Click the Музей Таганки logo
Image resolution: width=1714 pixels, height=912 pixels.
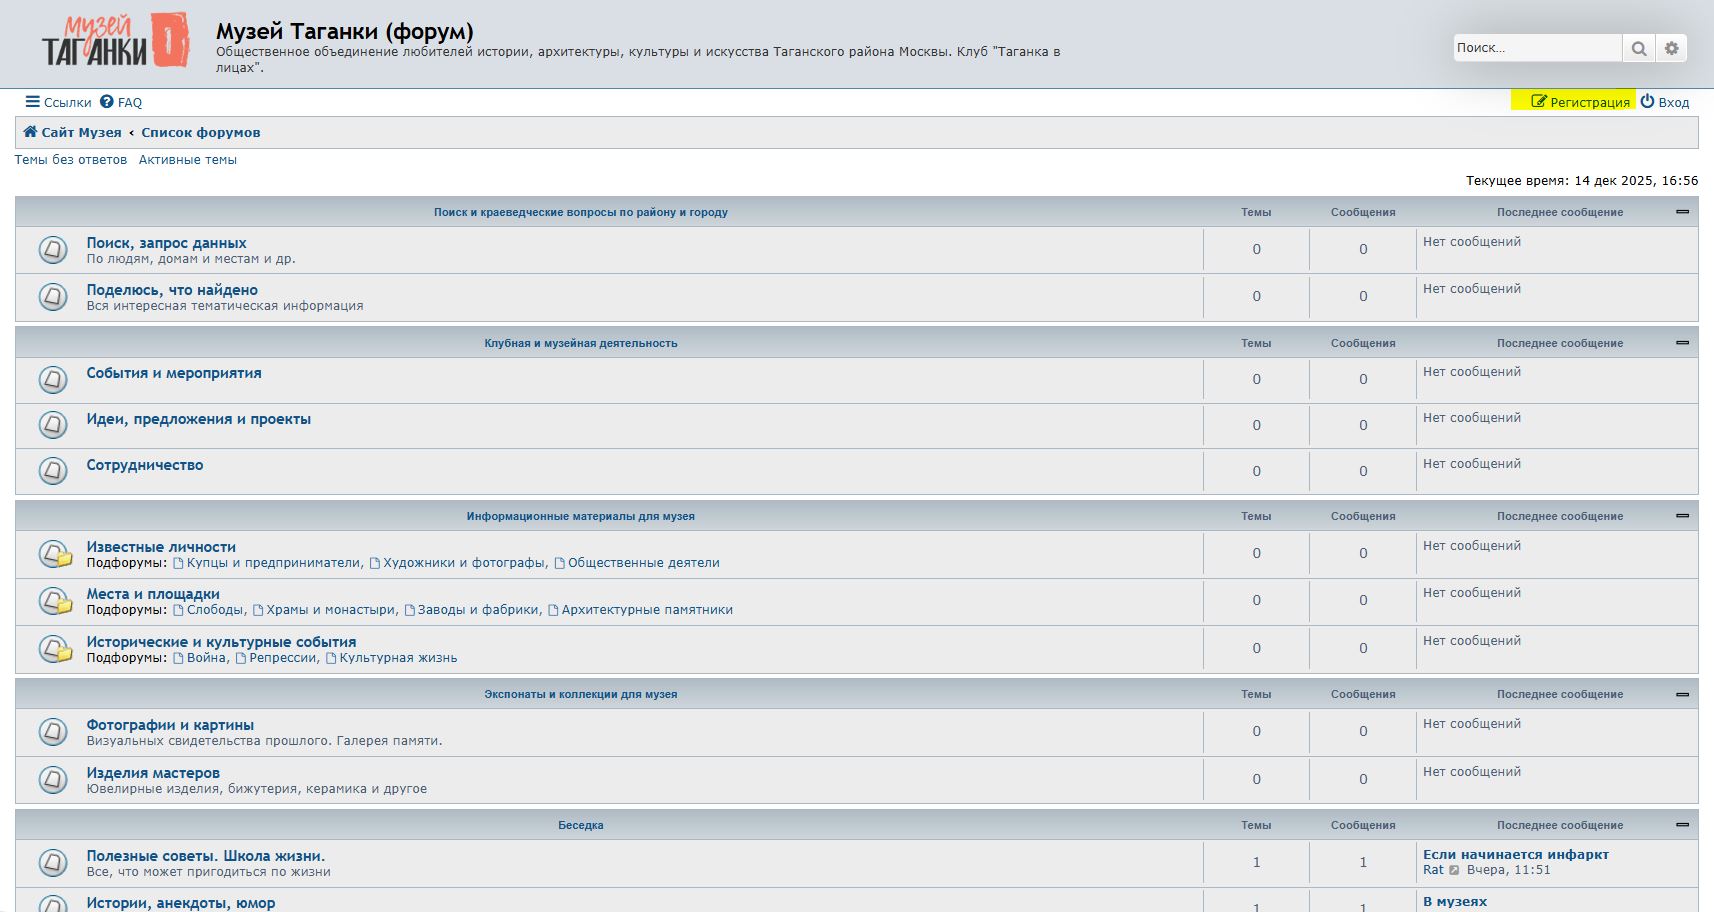point(115,42)
